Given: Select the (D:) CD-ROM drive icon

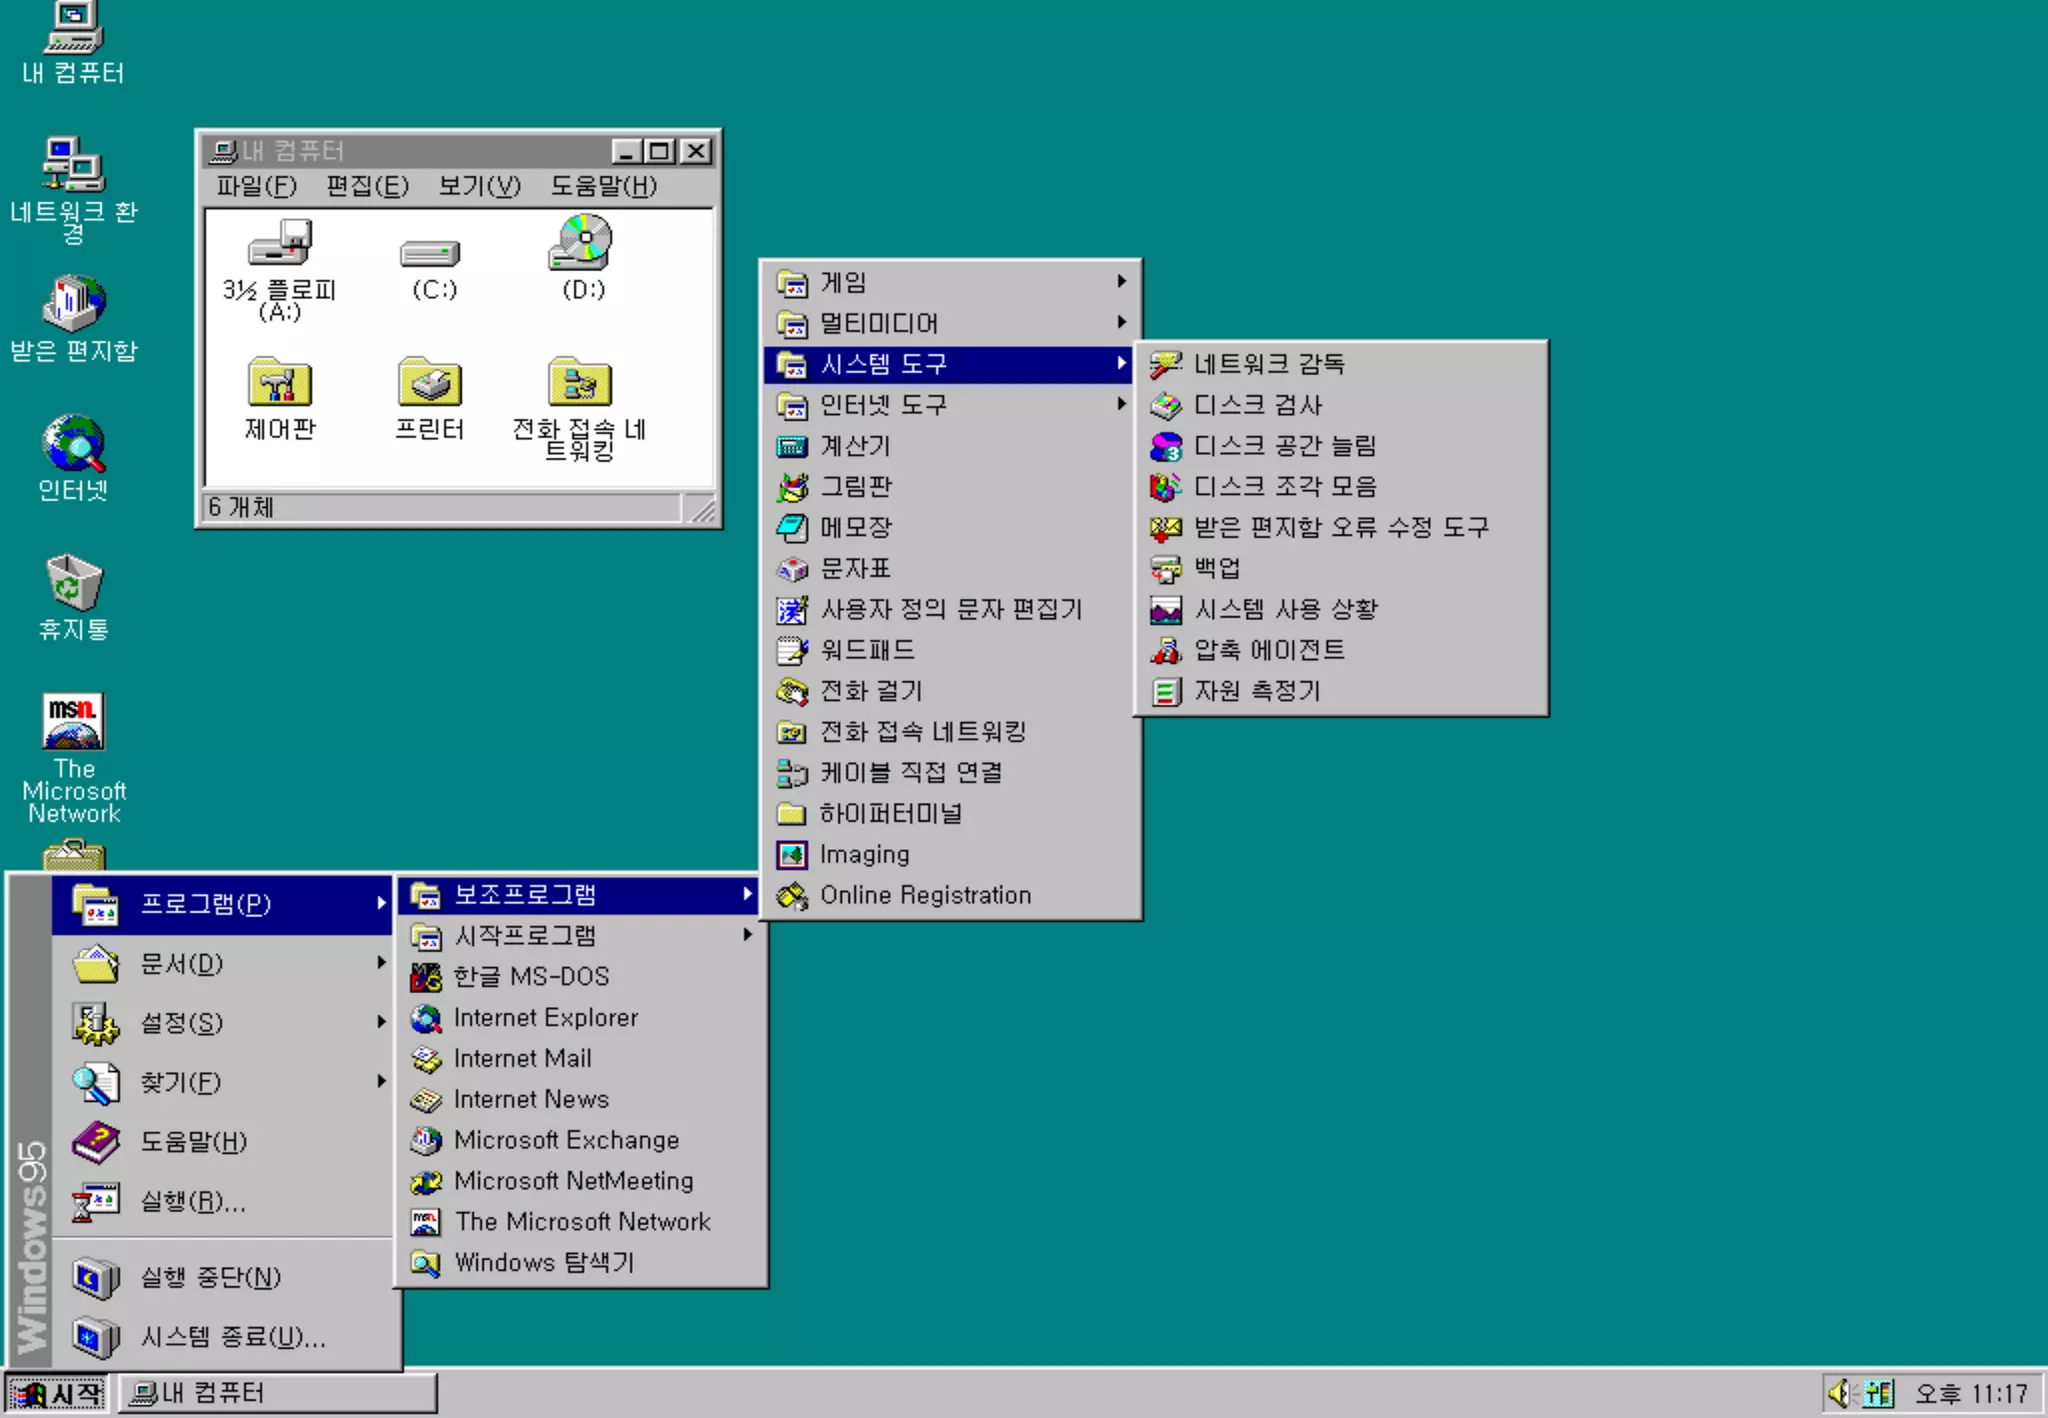Looking at the screenshot, I should point(582,258).
